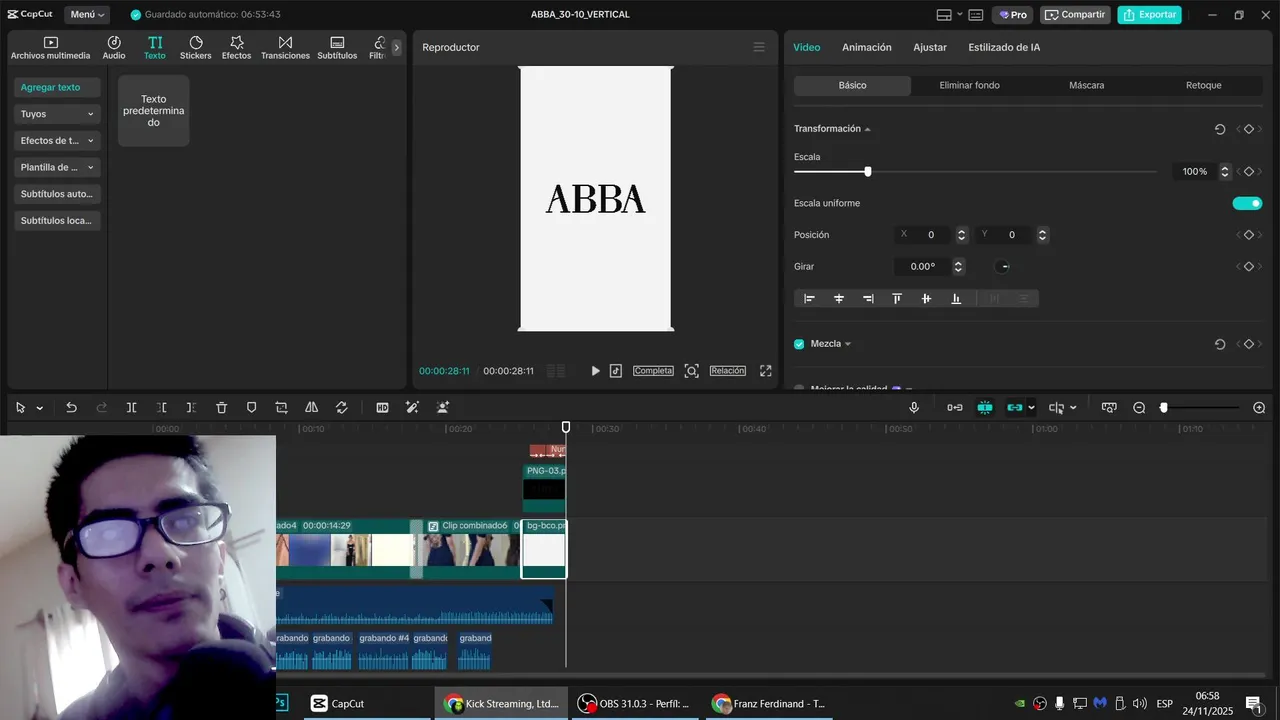Click the Pro upgrade button
The image size is (1280, 720).
[1013, 15]
